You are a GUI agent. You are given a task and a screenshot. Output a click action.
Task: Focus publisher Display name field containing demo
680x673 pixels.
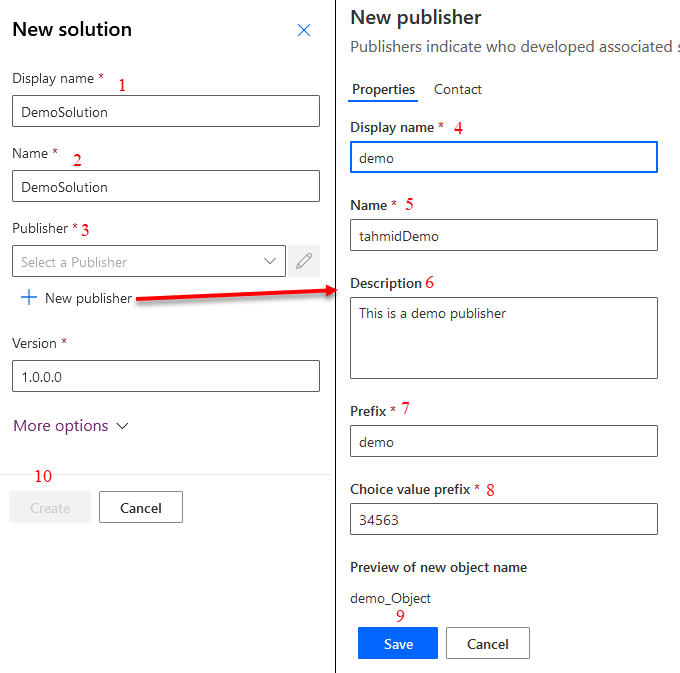(x=504, y=158)
